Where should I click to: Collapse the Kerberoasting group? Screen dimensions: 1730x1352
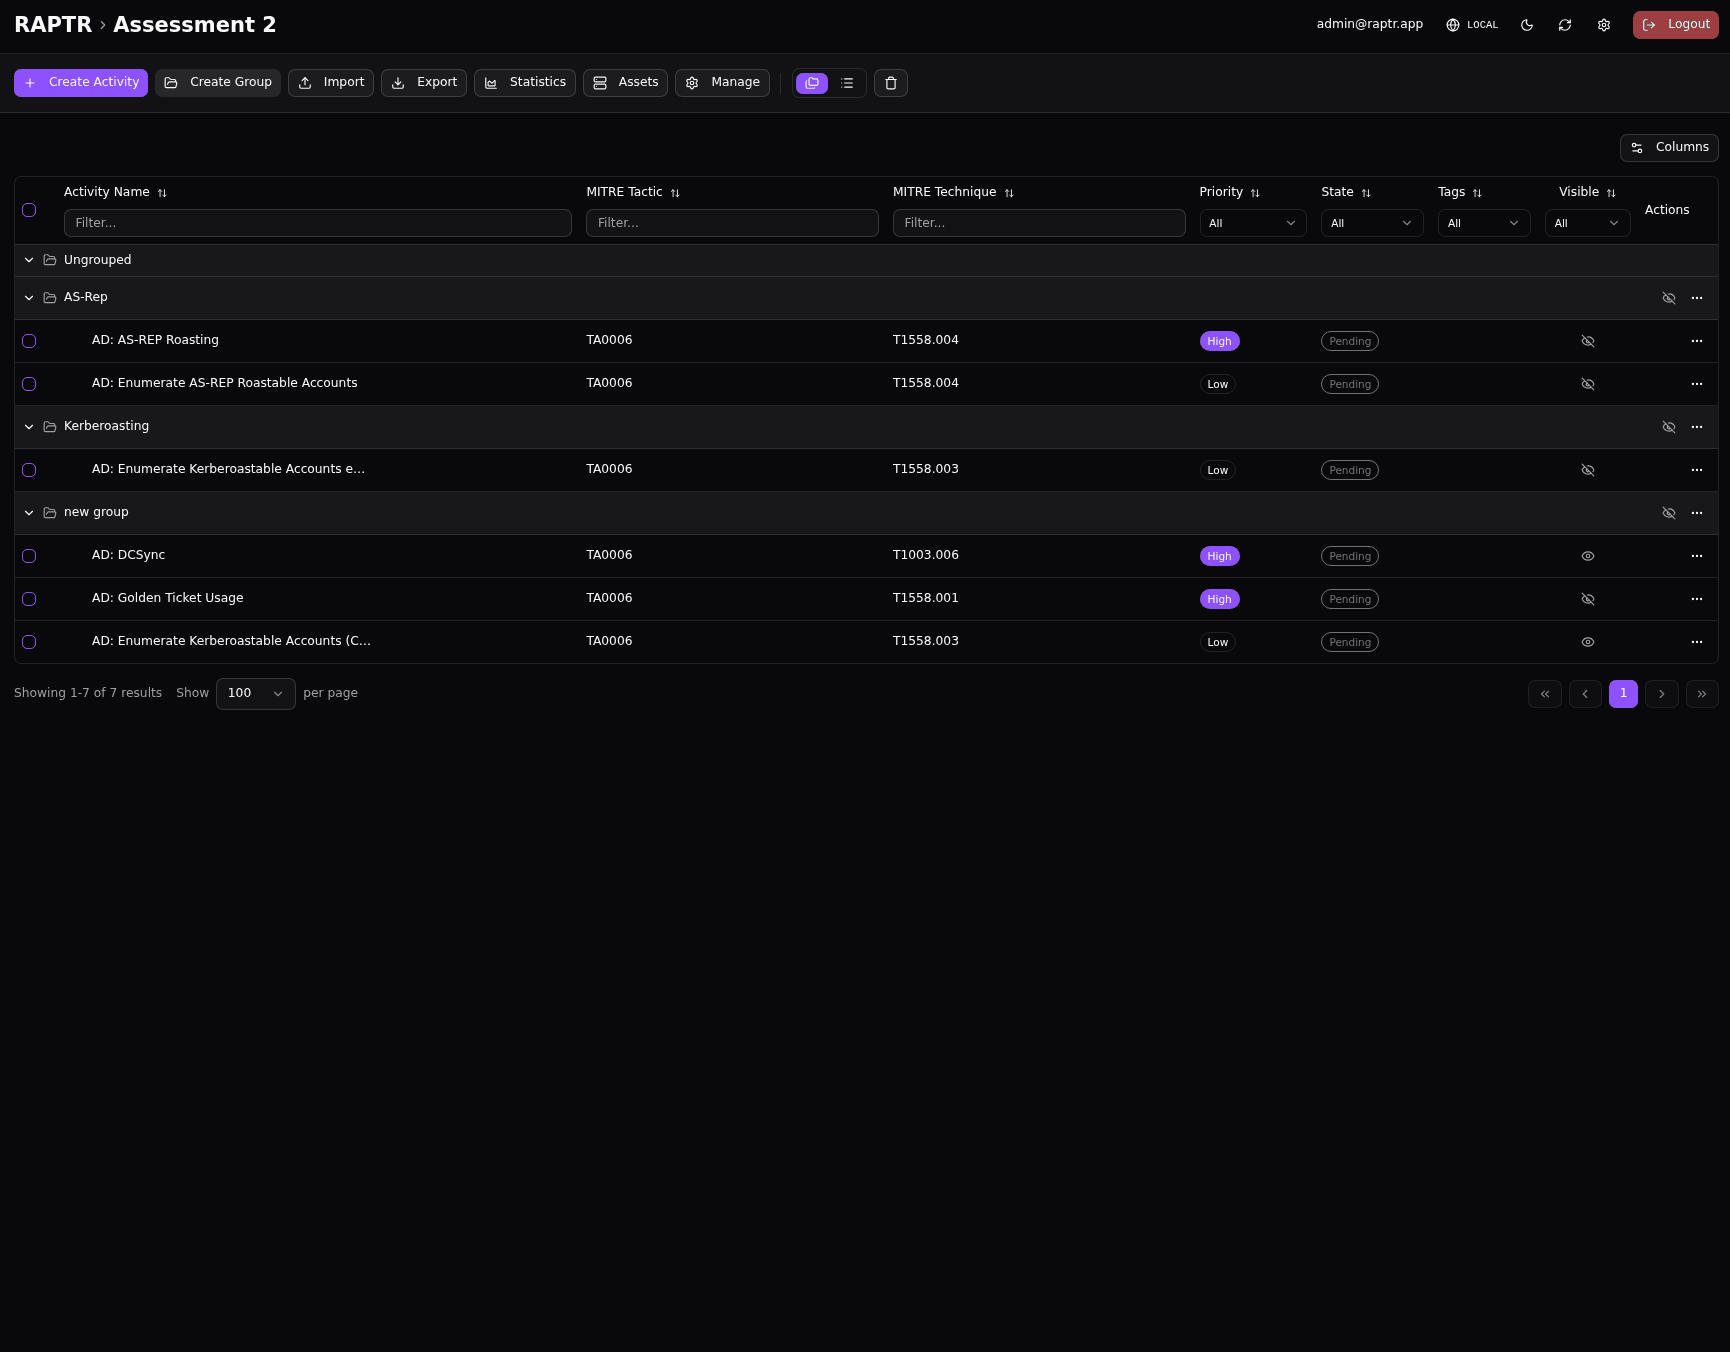pos(29,426)
